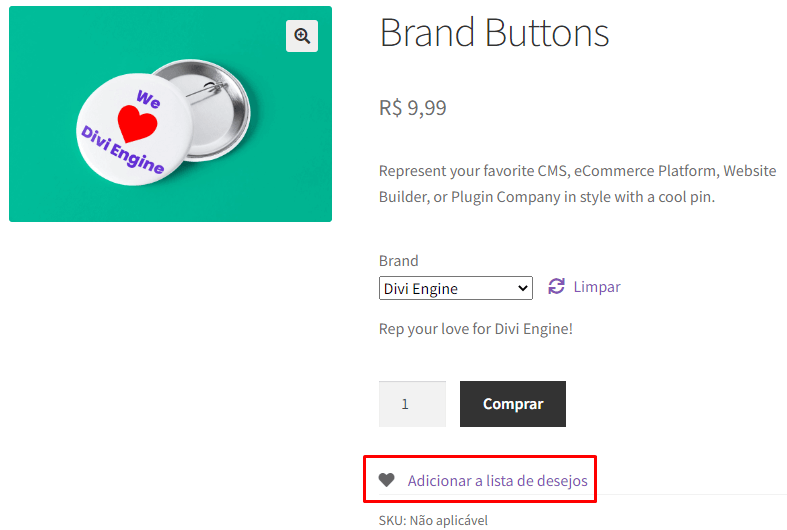
Task: Click the R$ 9,99 price
Action: [413, 108]
